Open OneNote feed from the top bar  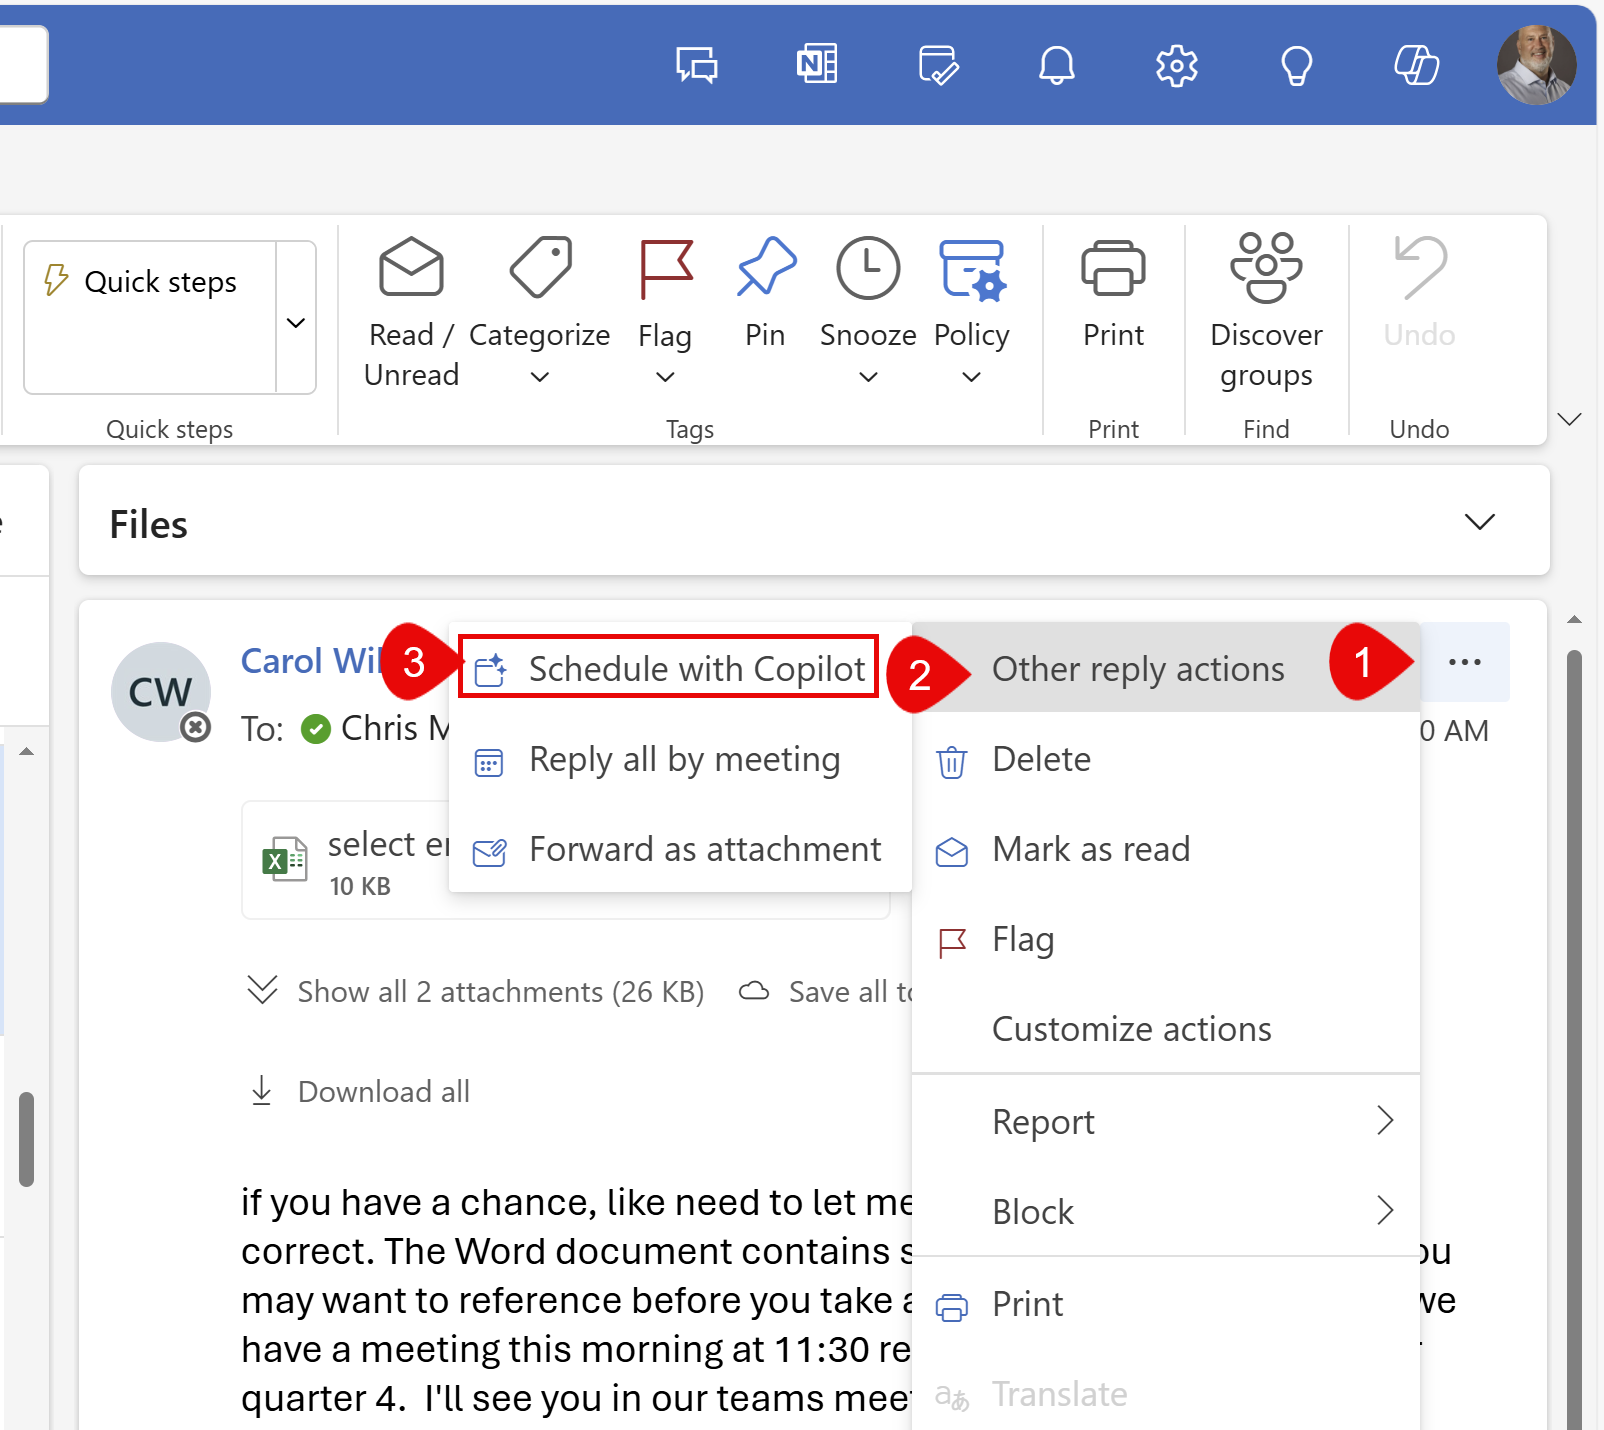coord(817,64)
